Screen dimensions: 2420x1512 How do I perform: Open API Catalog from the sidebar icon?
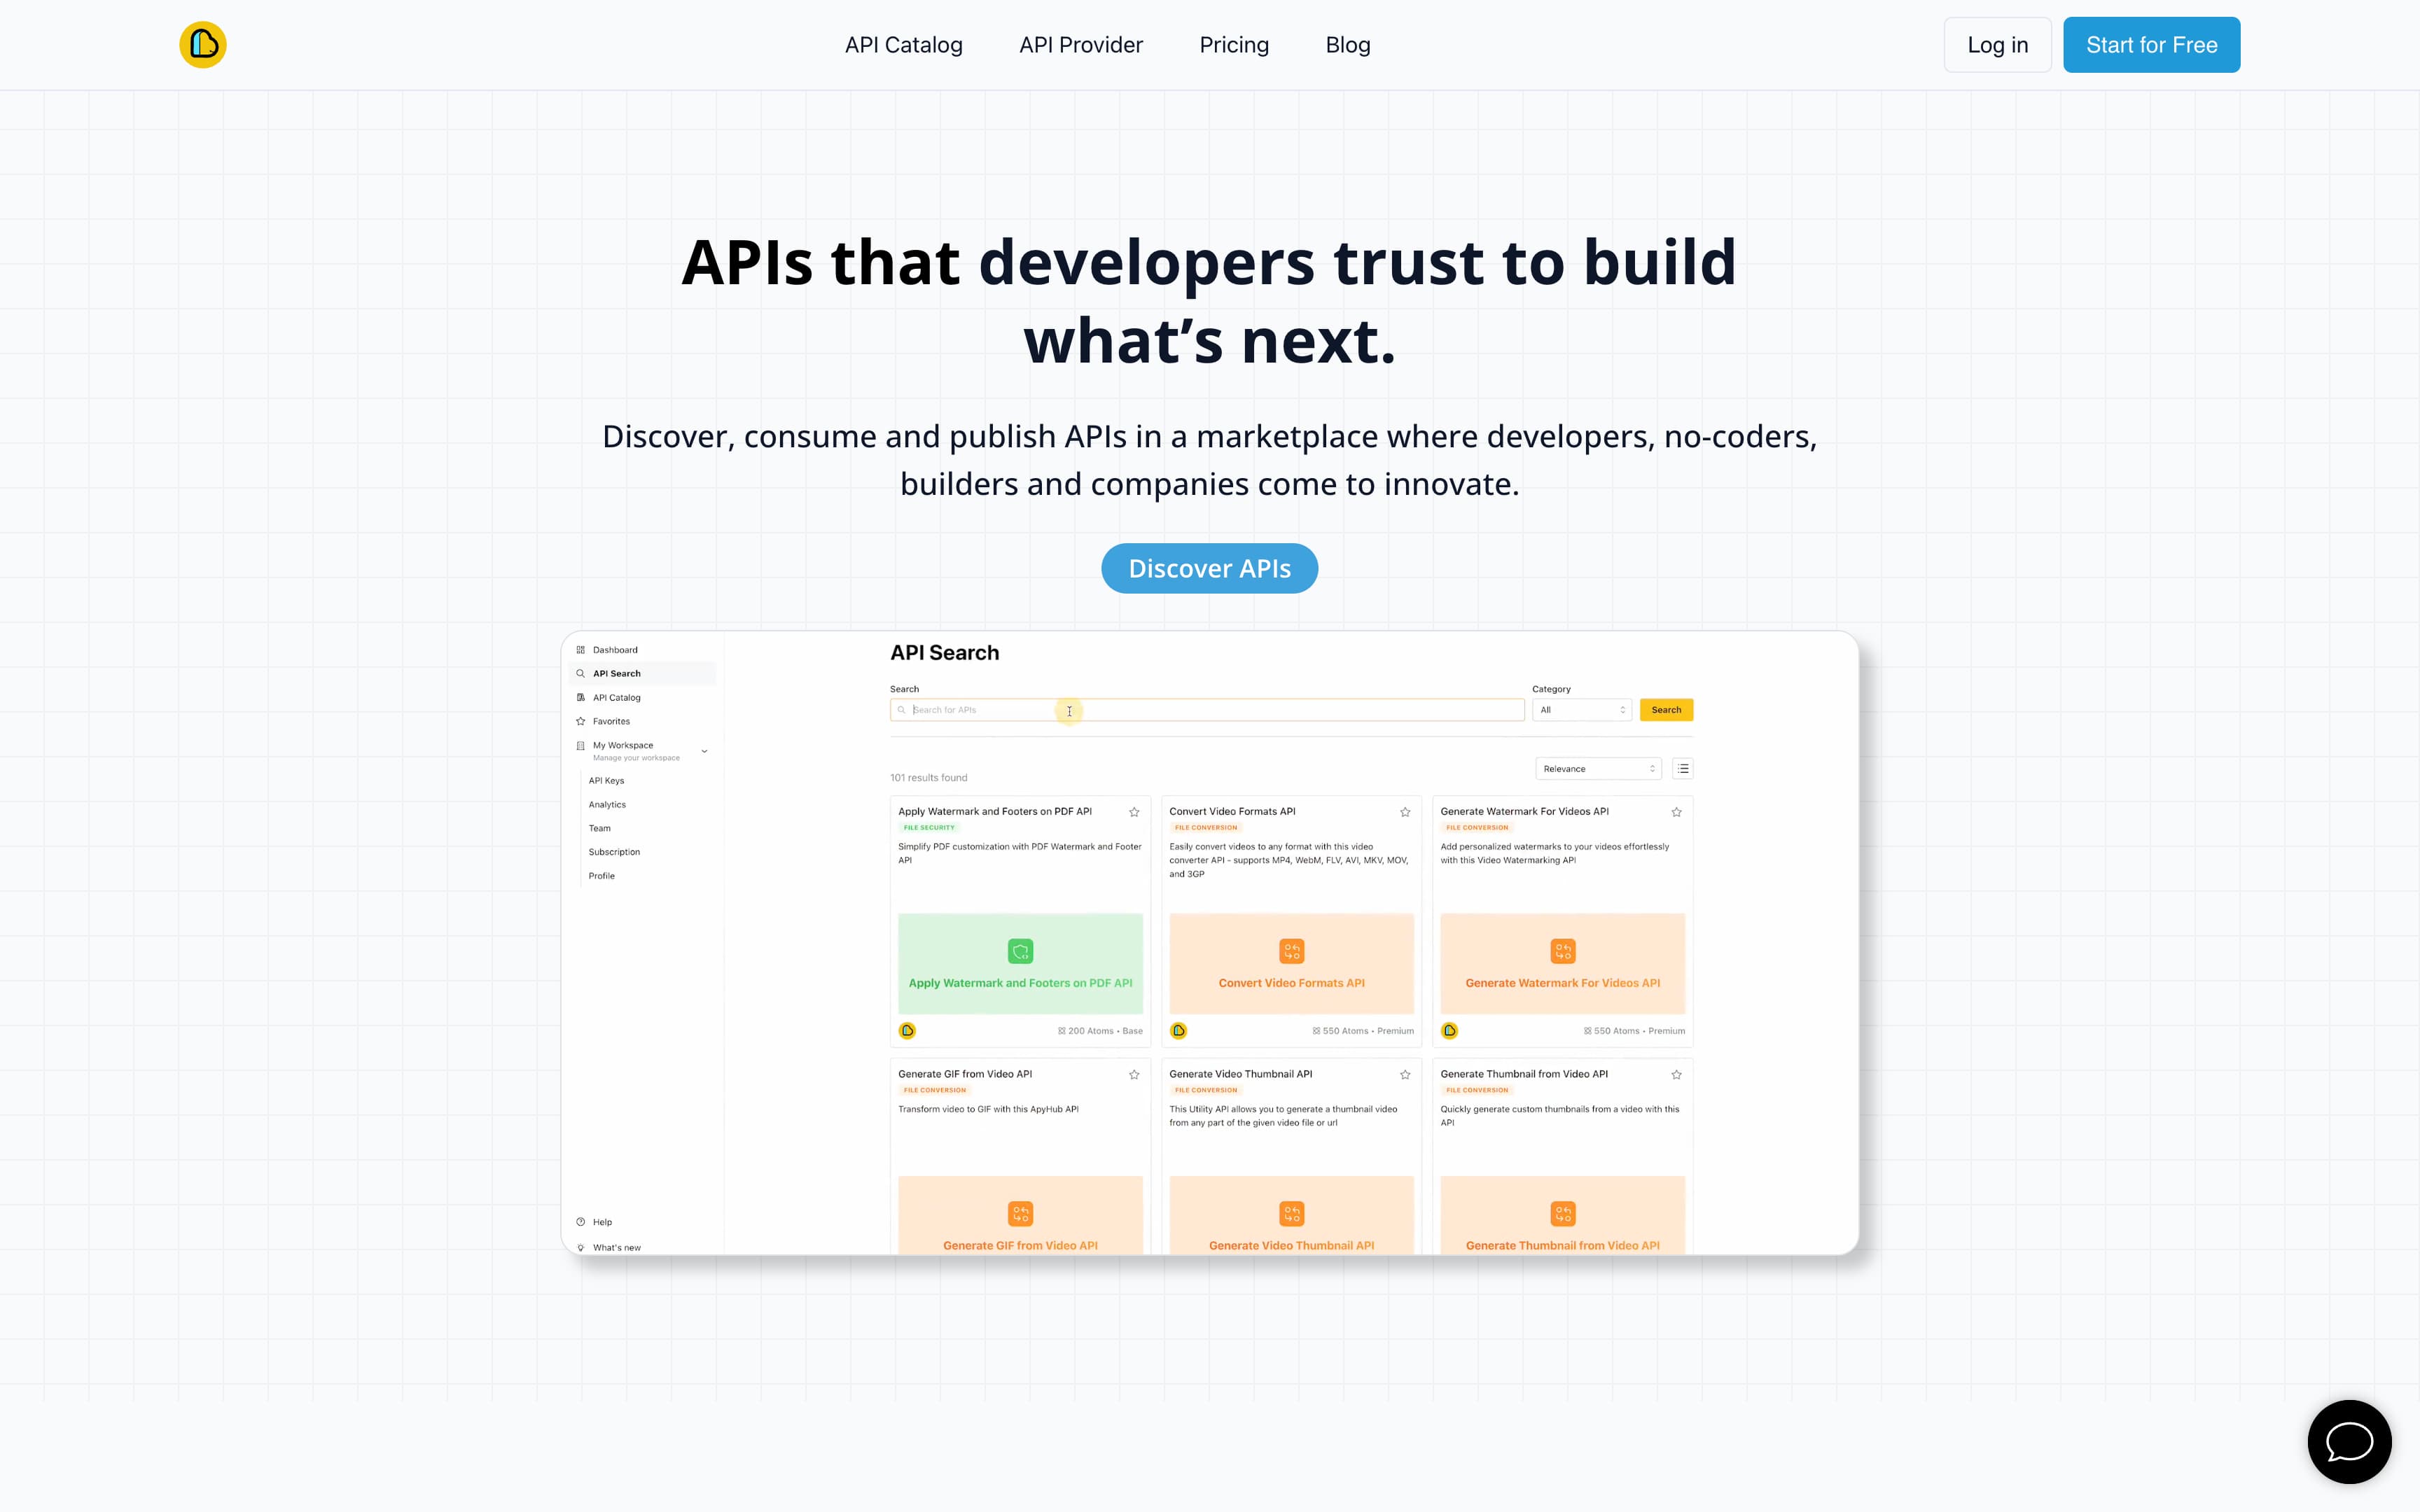click(x=581, y=697)
